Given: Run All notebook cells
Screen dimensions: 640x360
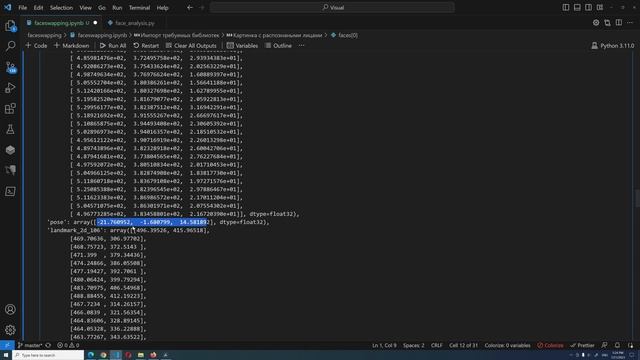Looking at the screenshot, I should (113, 46).
